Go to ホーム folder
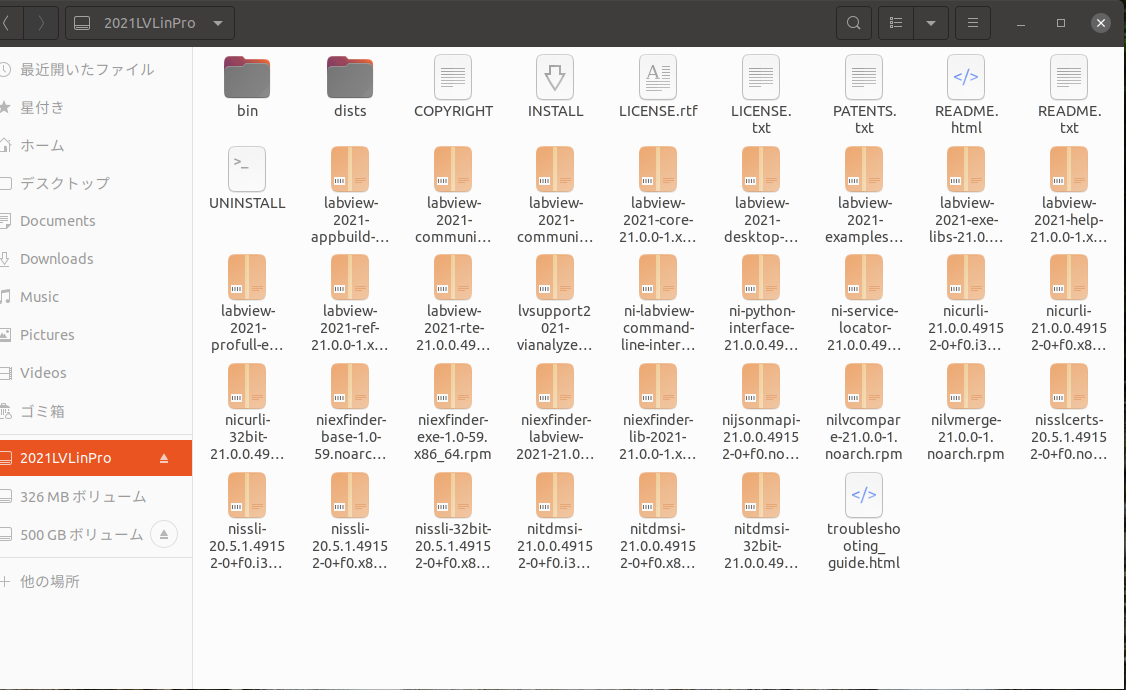The height and width of the screenshot is (690, 1126). point(96,146)
